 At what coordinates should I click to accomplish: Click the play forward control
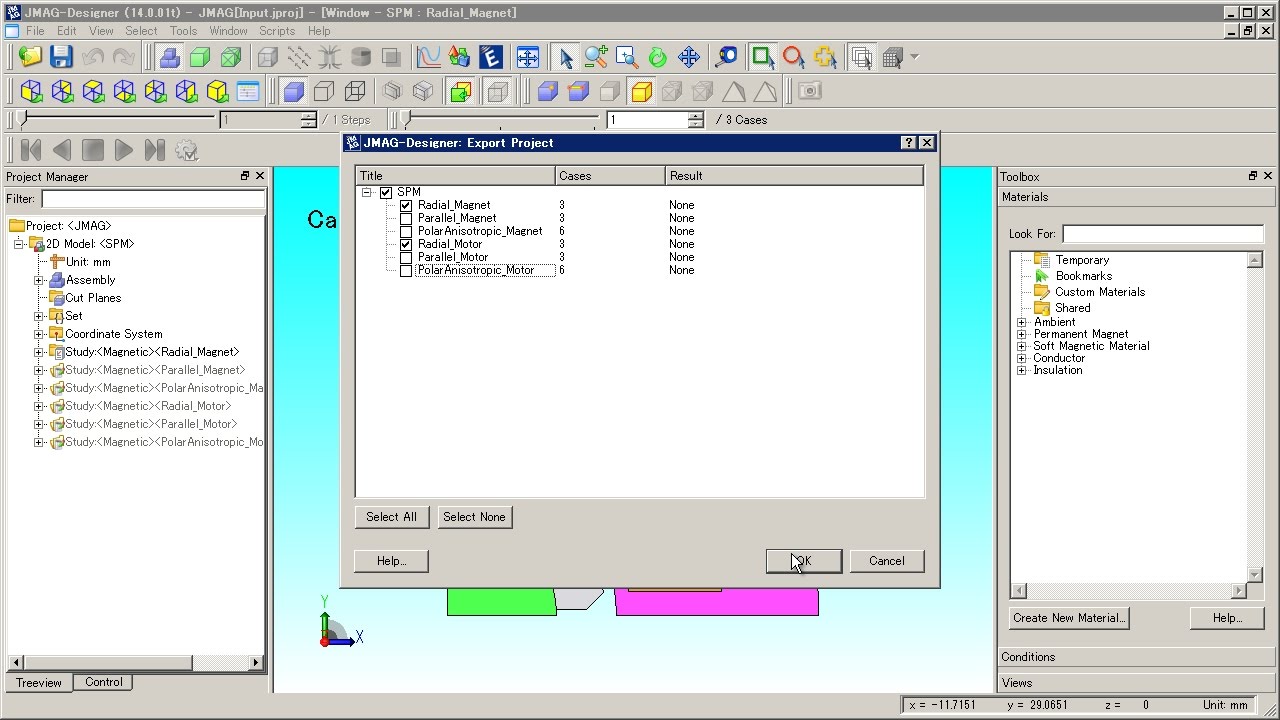(x=124, y=150)
